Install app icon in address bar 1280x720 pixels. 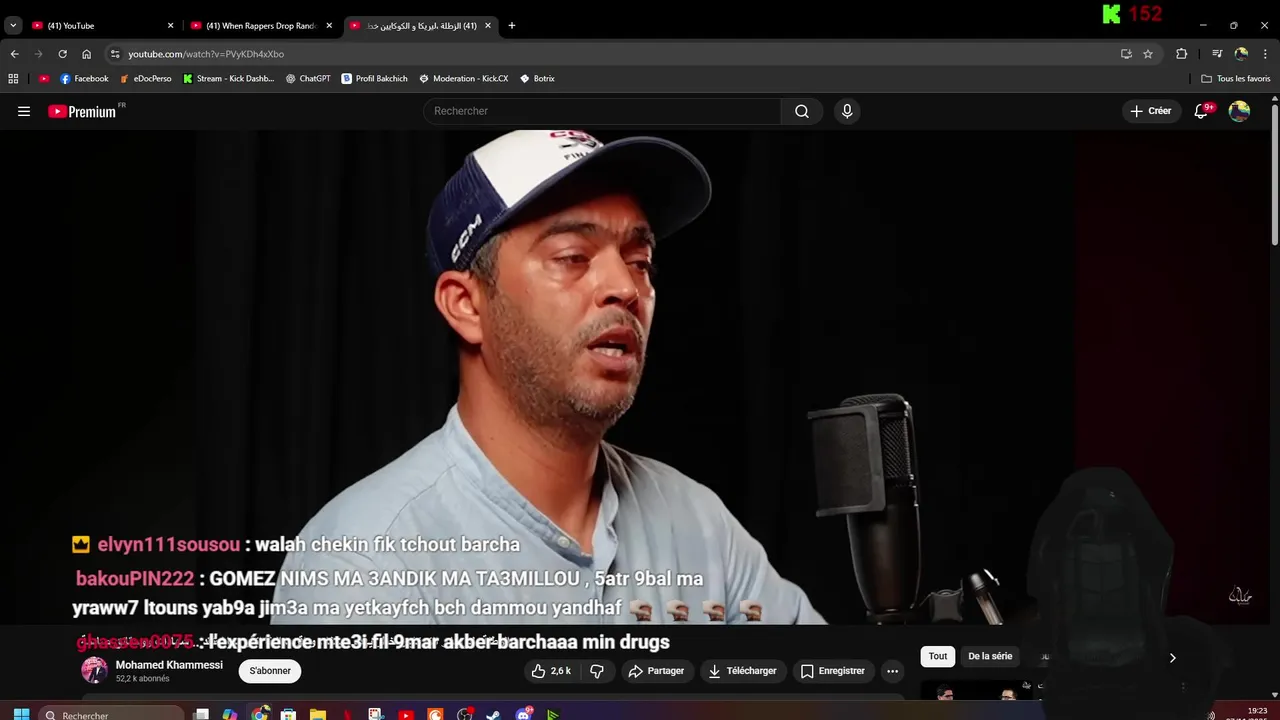point(1126,54)
